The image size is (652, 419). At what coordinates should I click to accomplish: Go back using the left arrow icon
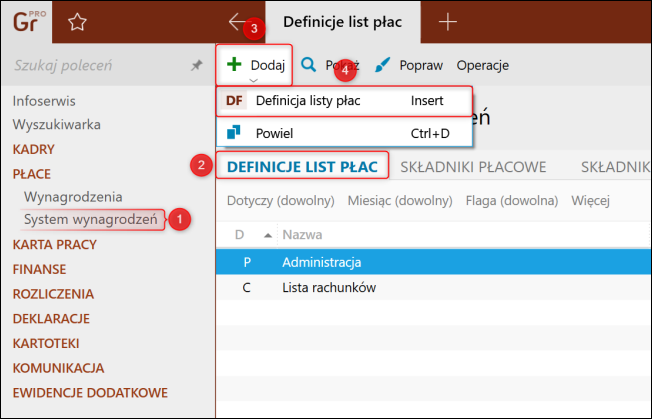238,21
